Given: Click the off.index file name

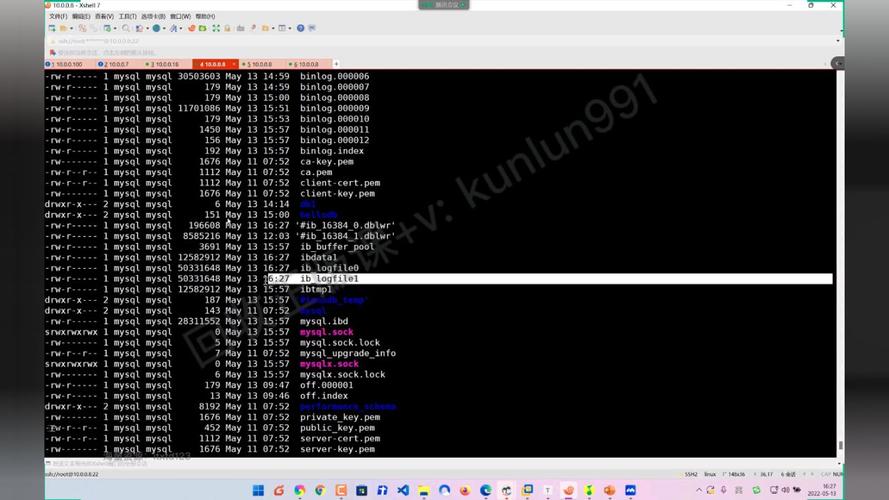Looking at the screenshot, I should [324, 396].
